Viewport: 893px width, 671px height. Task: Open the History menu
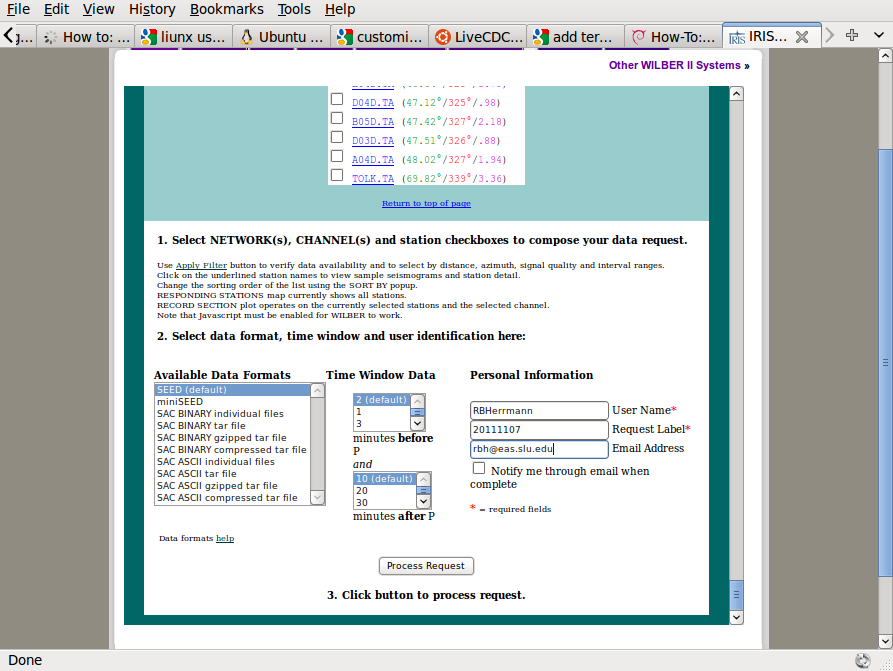click(152, 9)
